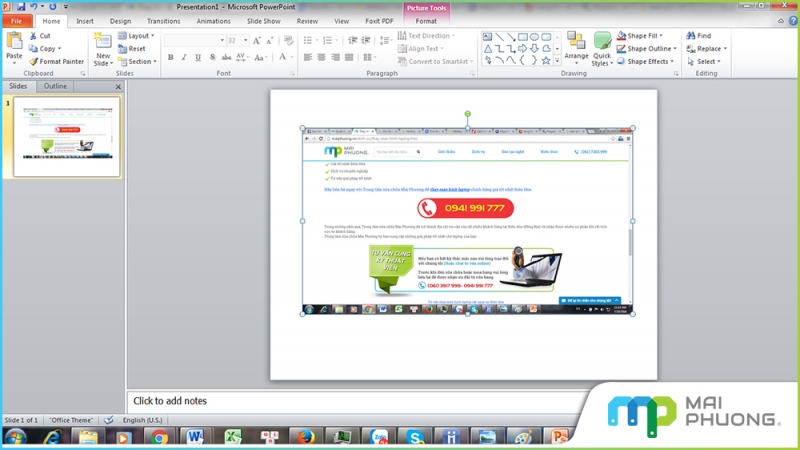
Task: Open the Select dropdown
Action: coord(704,61)
